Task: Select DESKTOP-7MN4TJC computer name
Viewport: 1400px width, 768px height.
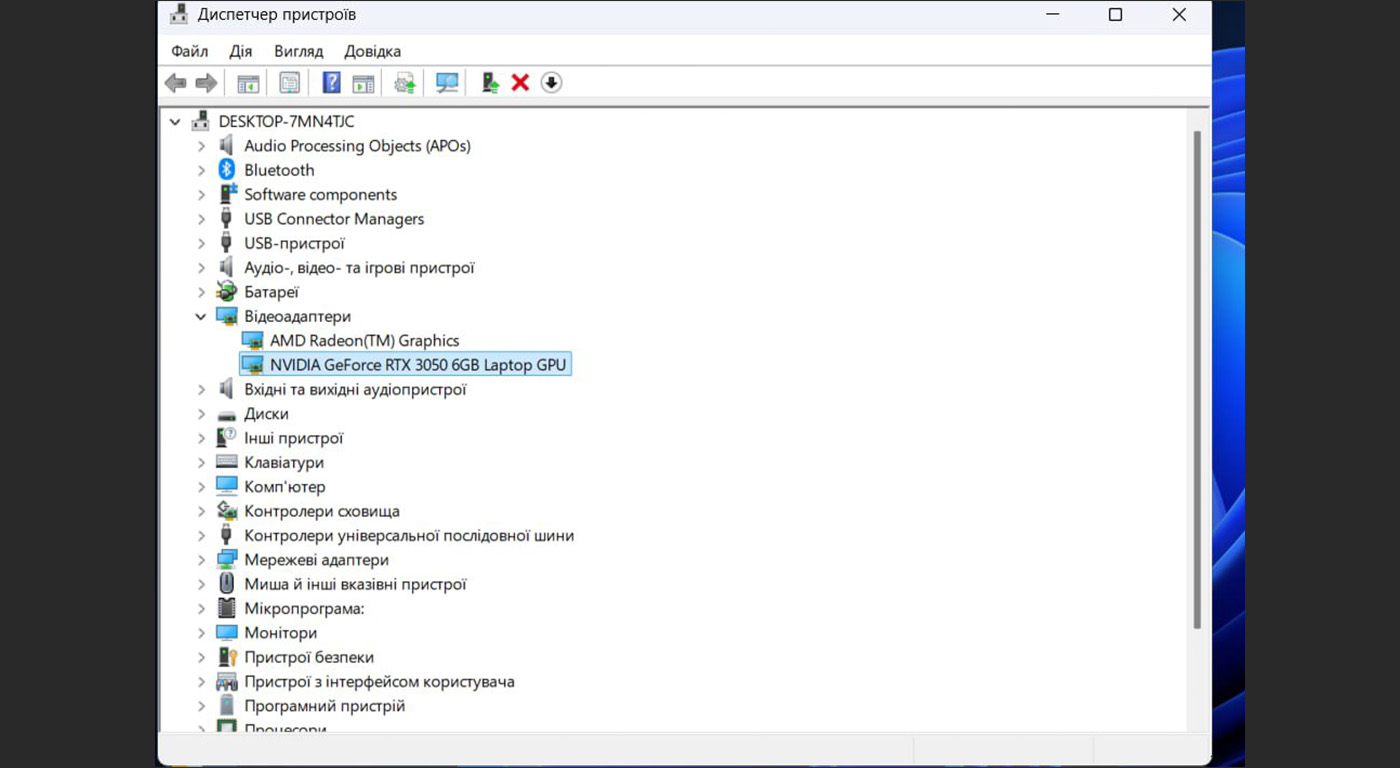Action: [x=286, y=122]
